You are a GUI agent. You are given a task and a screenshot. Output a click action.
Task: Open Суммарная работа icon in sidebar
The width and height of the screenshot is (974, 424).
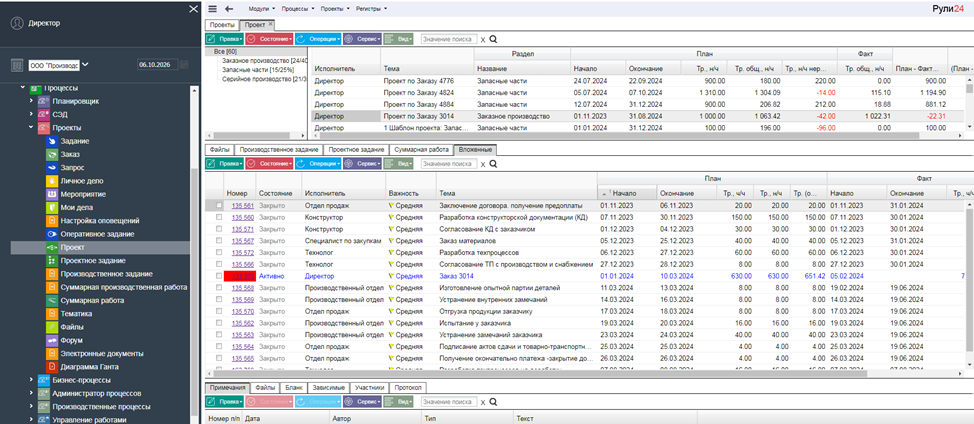(x=52, y=300)
